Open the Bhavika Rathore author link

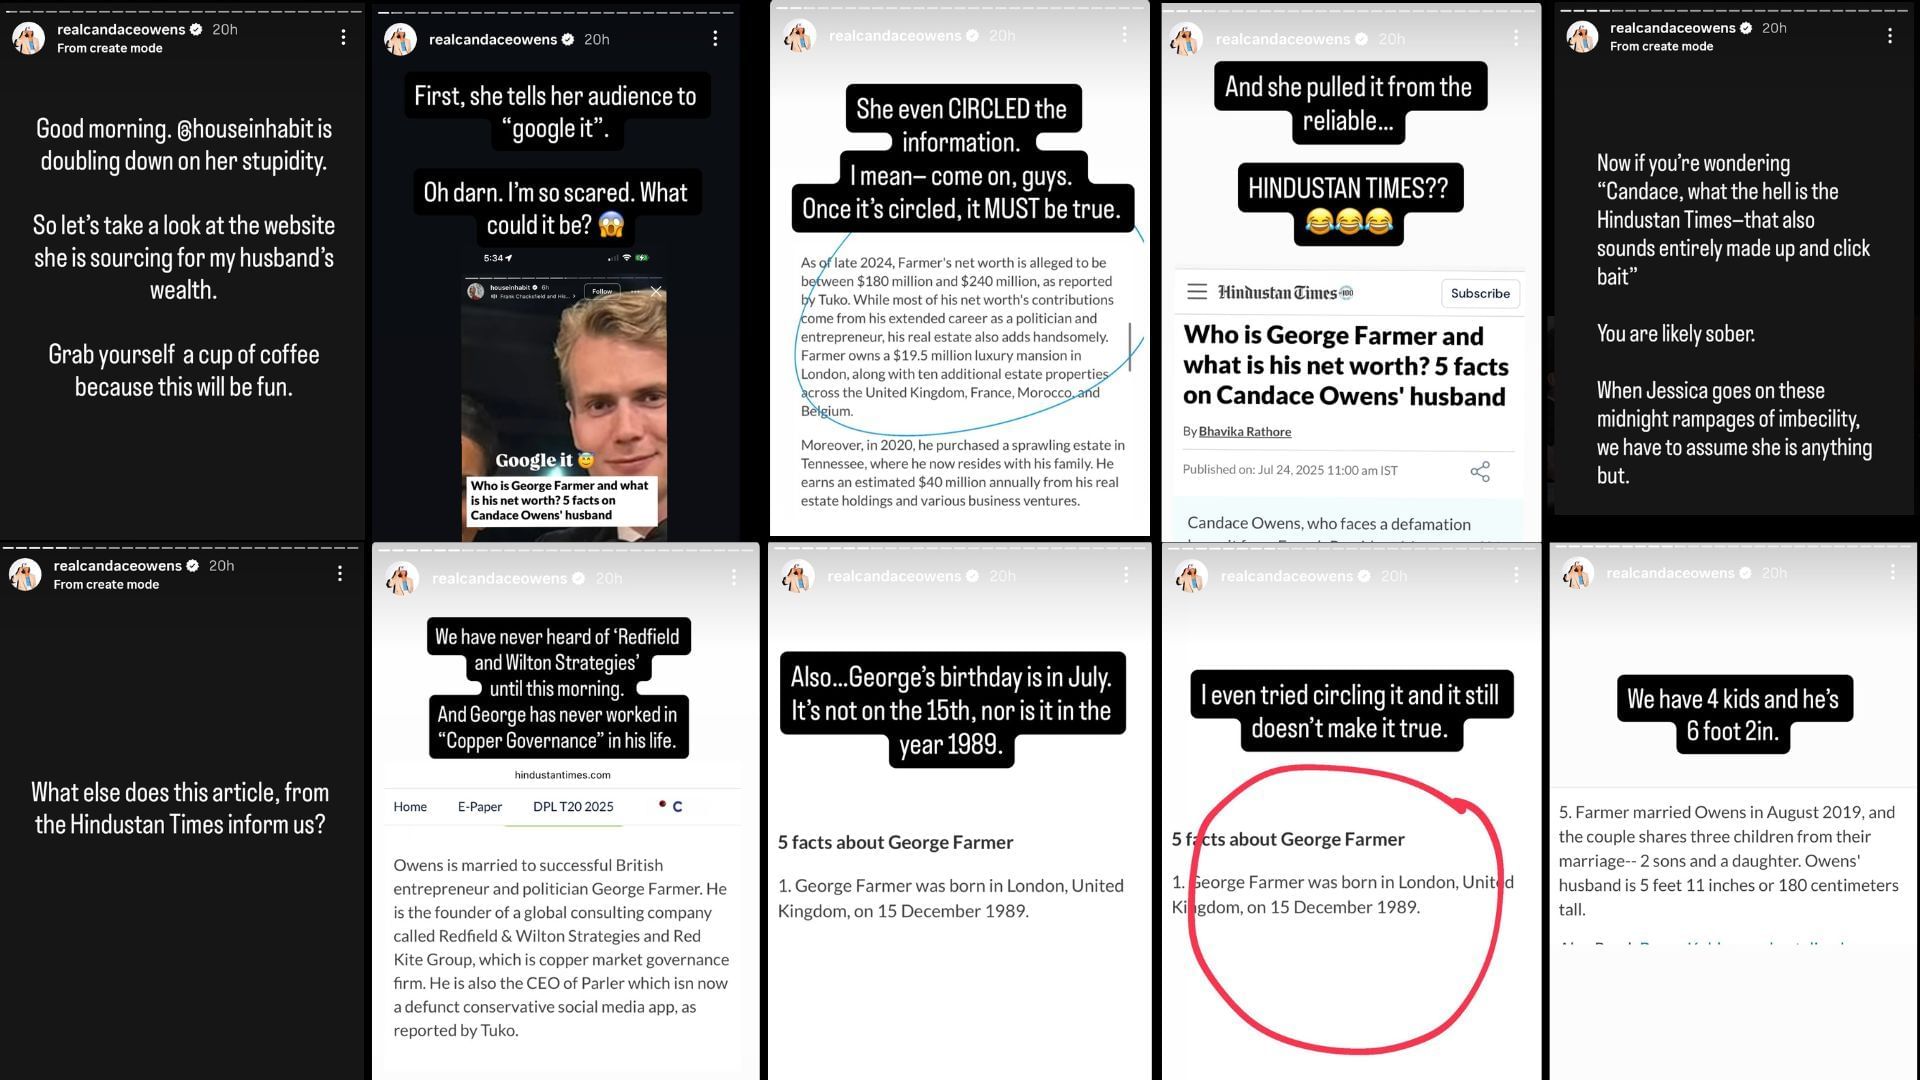click(x=1244, y=431)
